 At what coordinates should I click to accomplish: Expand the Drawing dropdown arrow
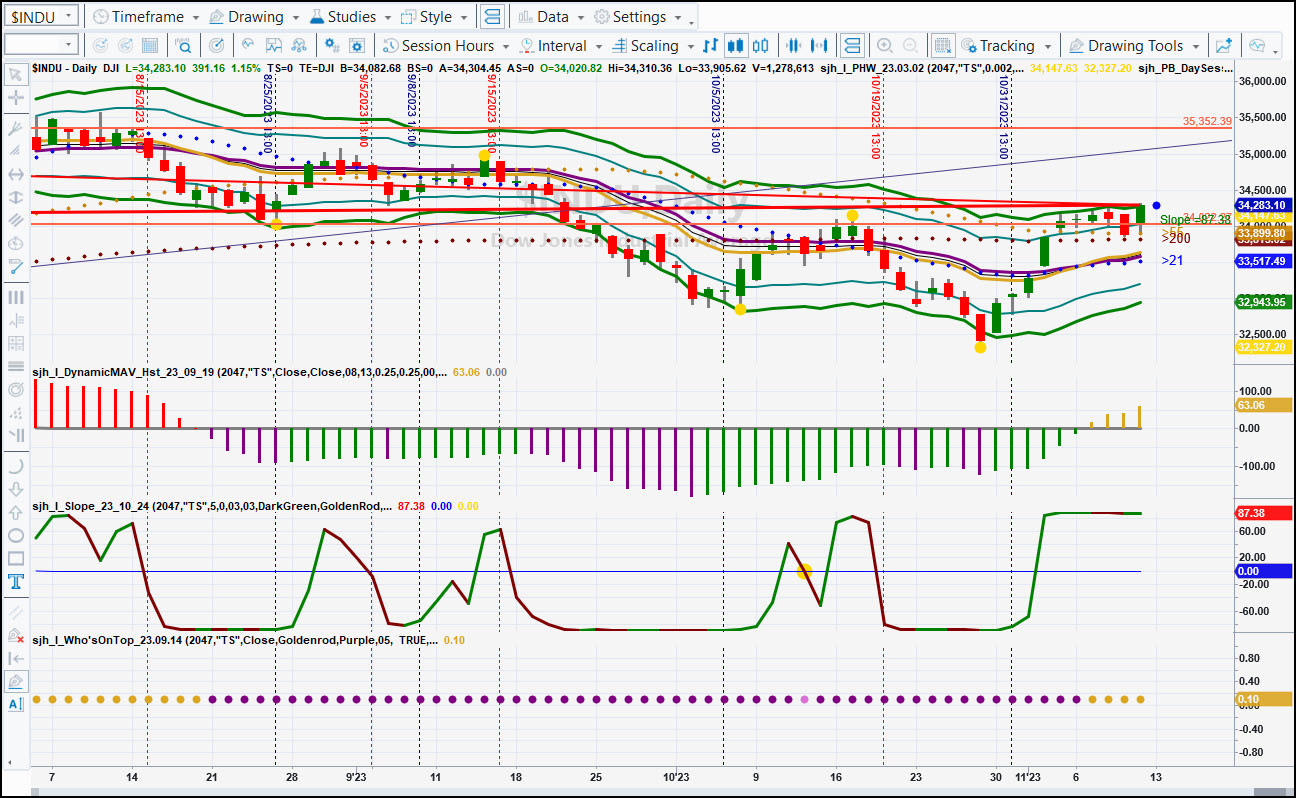click(x=294, y=17)
